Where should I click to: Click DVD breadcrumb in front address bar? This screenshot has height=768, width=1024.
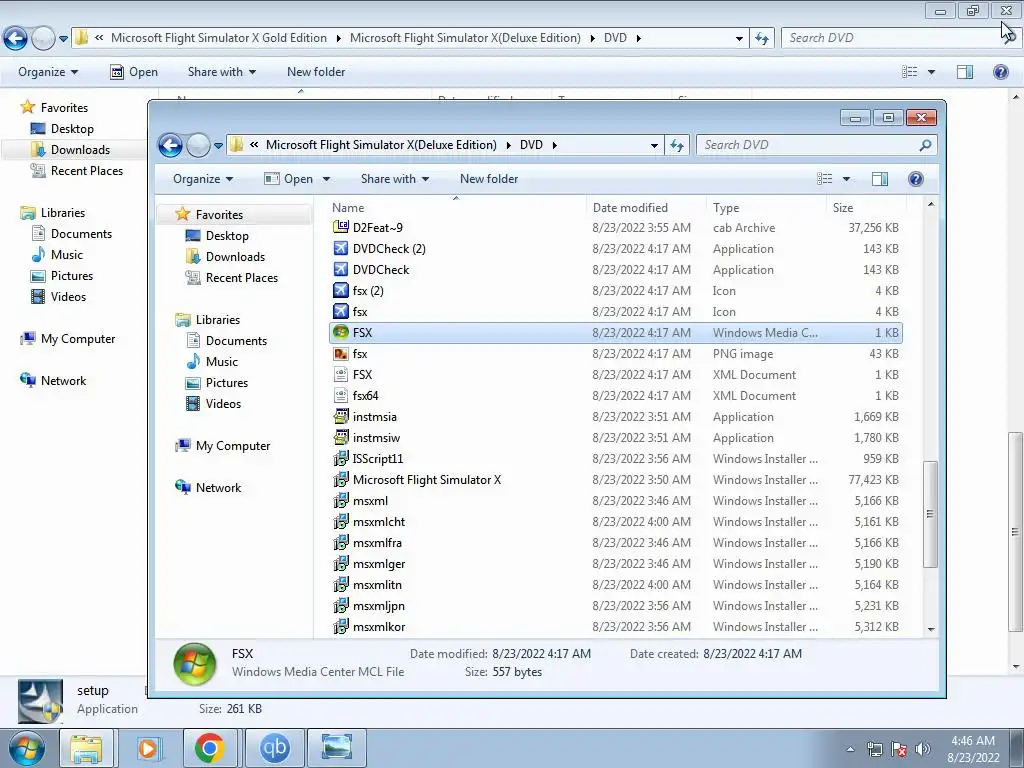[531, 145]
